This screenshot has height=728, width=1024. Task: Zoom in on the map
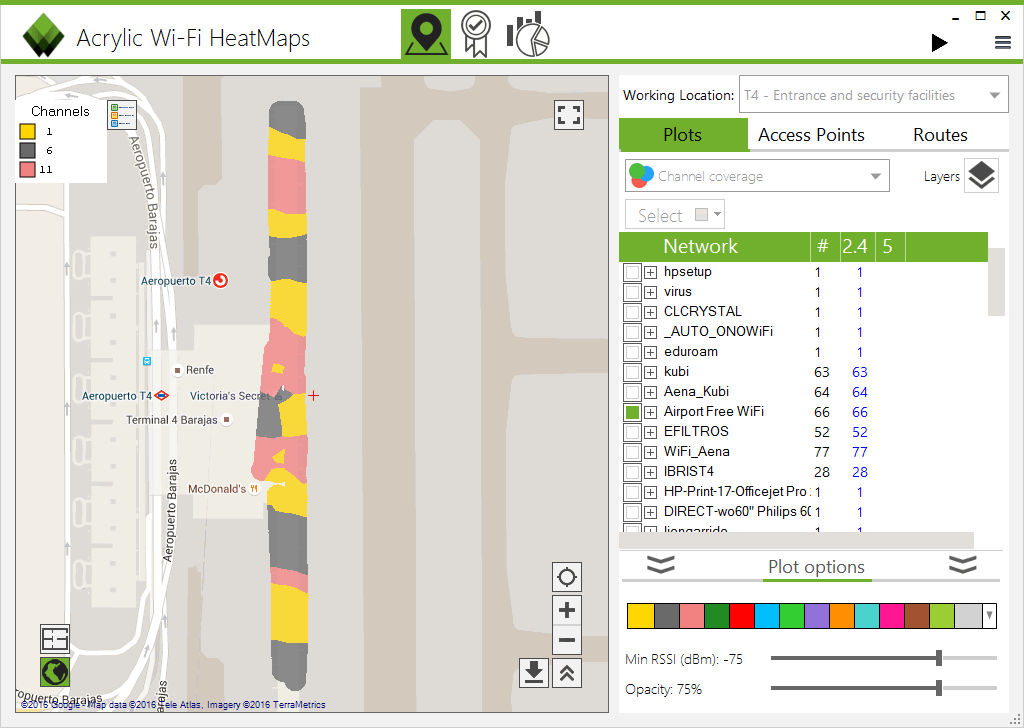click(567, 610)
